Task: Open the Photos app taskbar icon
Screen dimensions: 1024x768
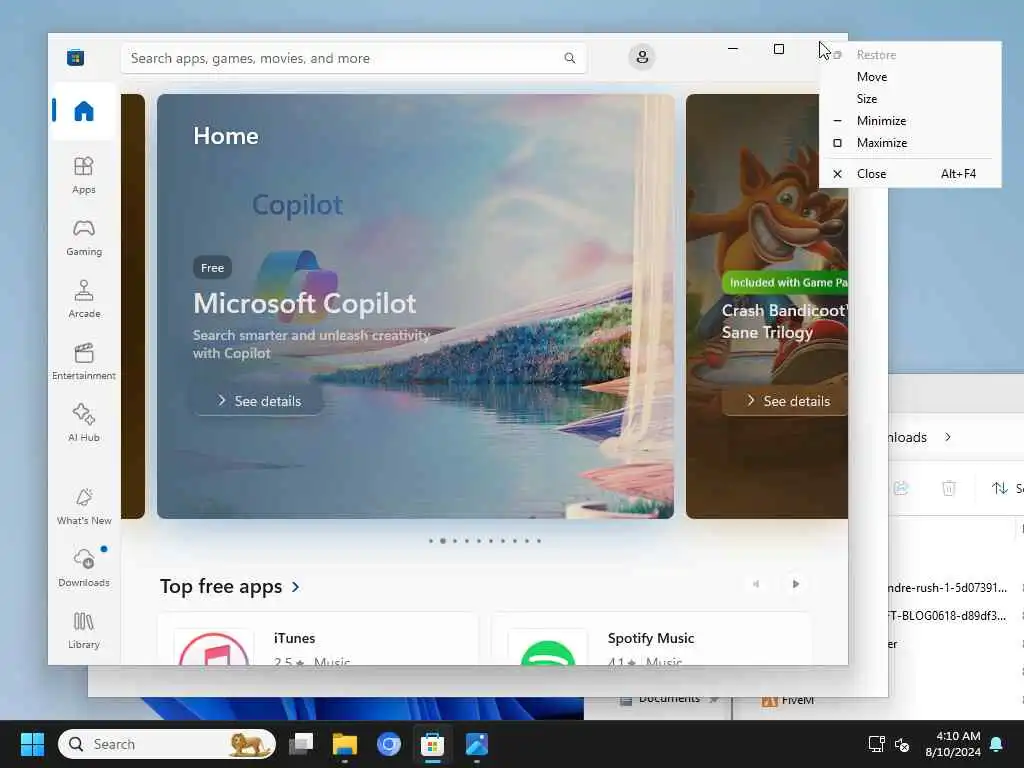Action: click(x=477, y=744)
